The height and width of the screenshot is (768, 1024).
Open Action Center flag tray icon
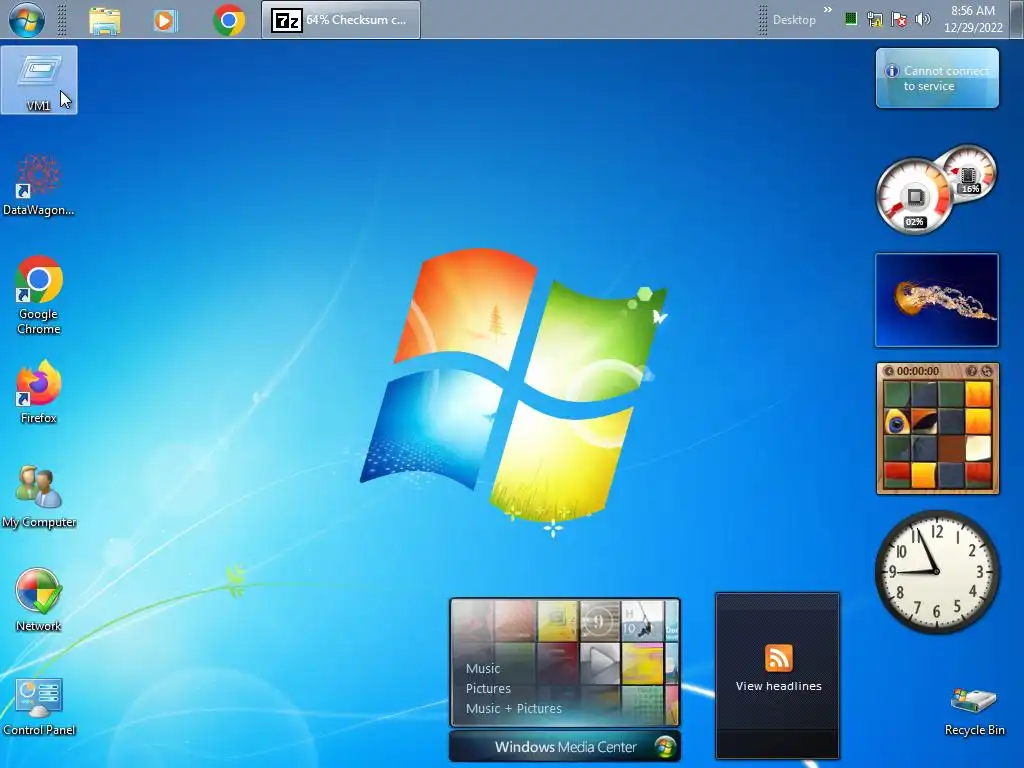pos(899,20)
